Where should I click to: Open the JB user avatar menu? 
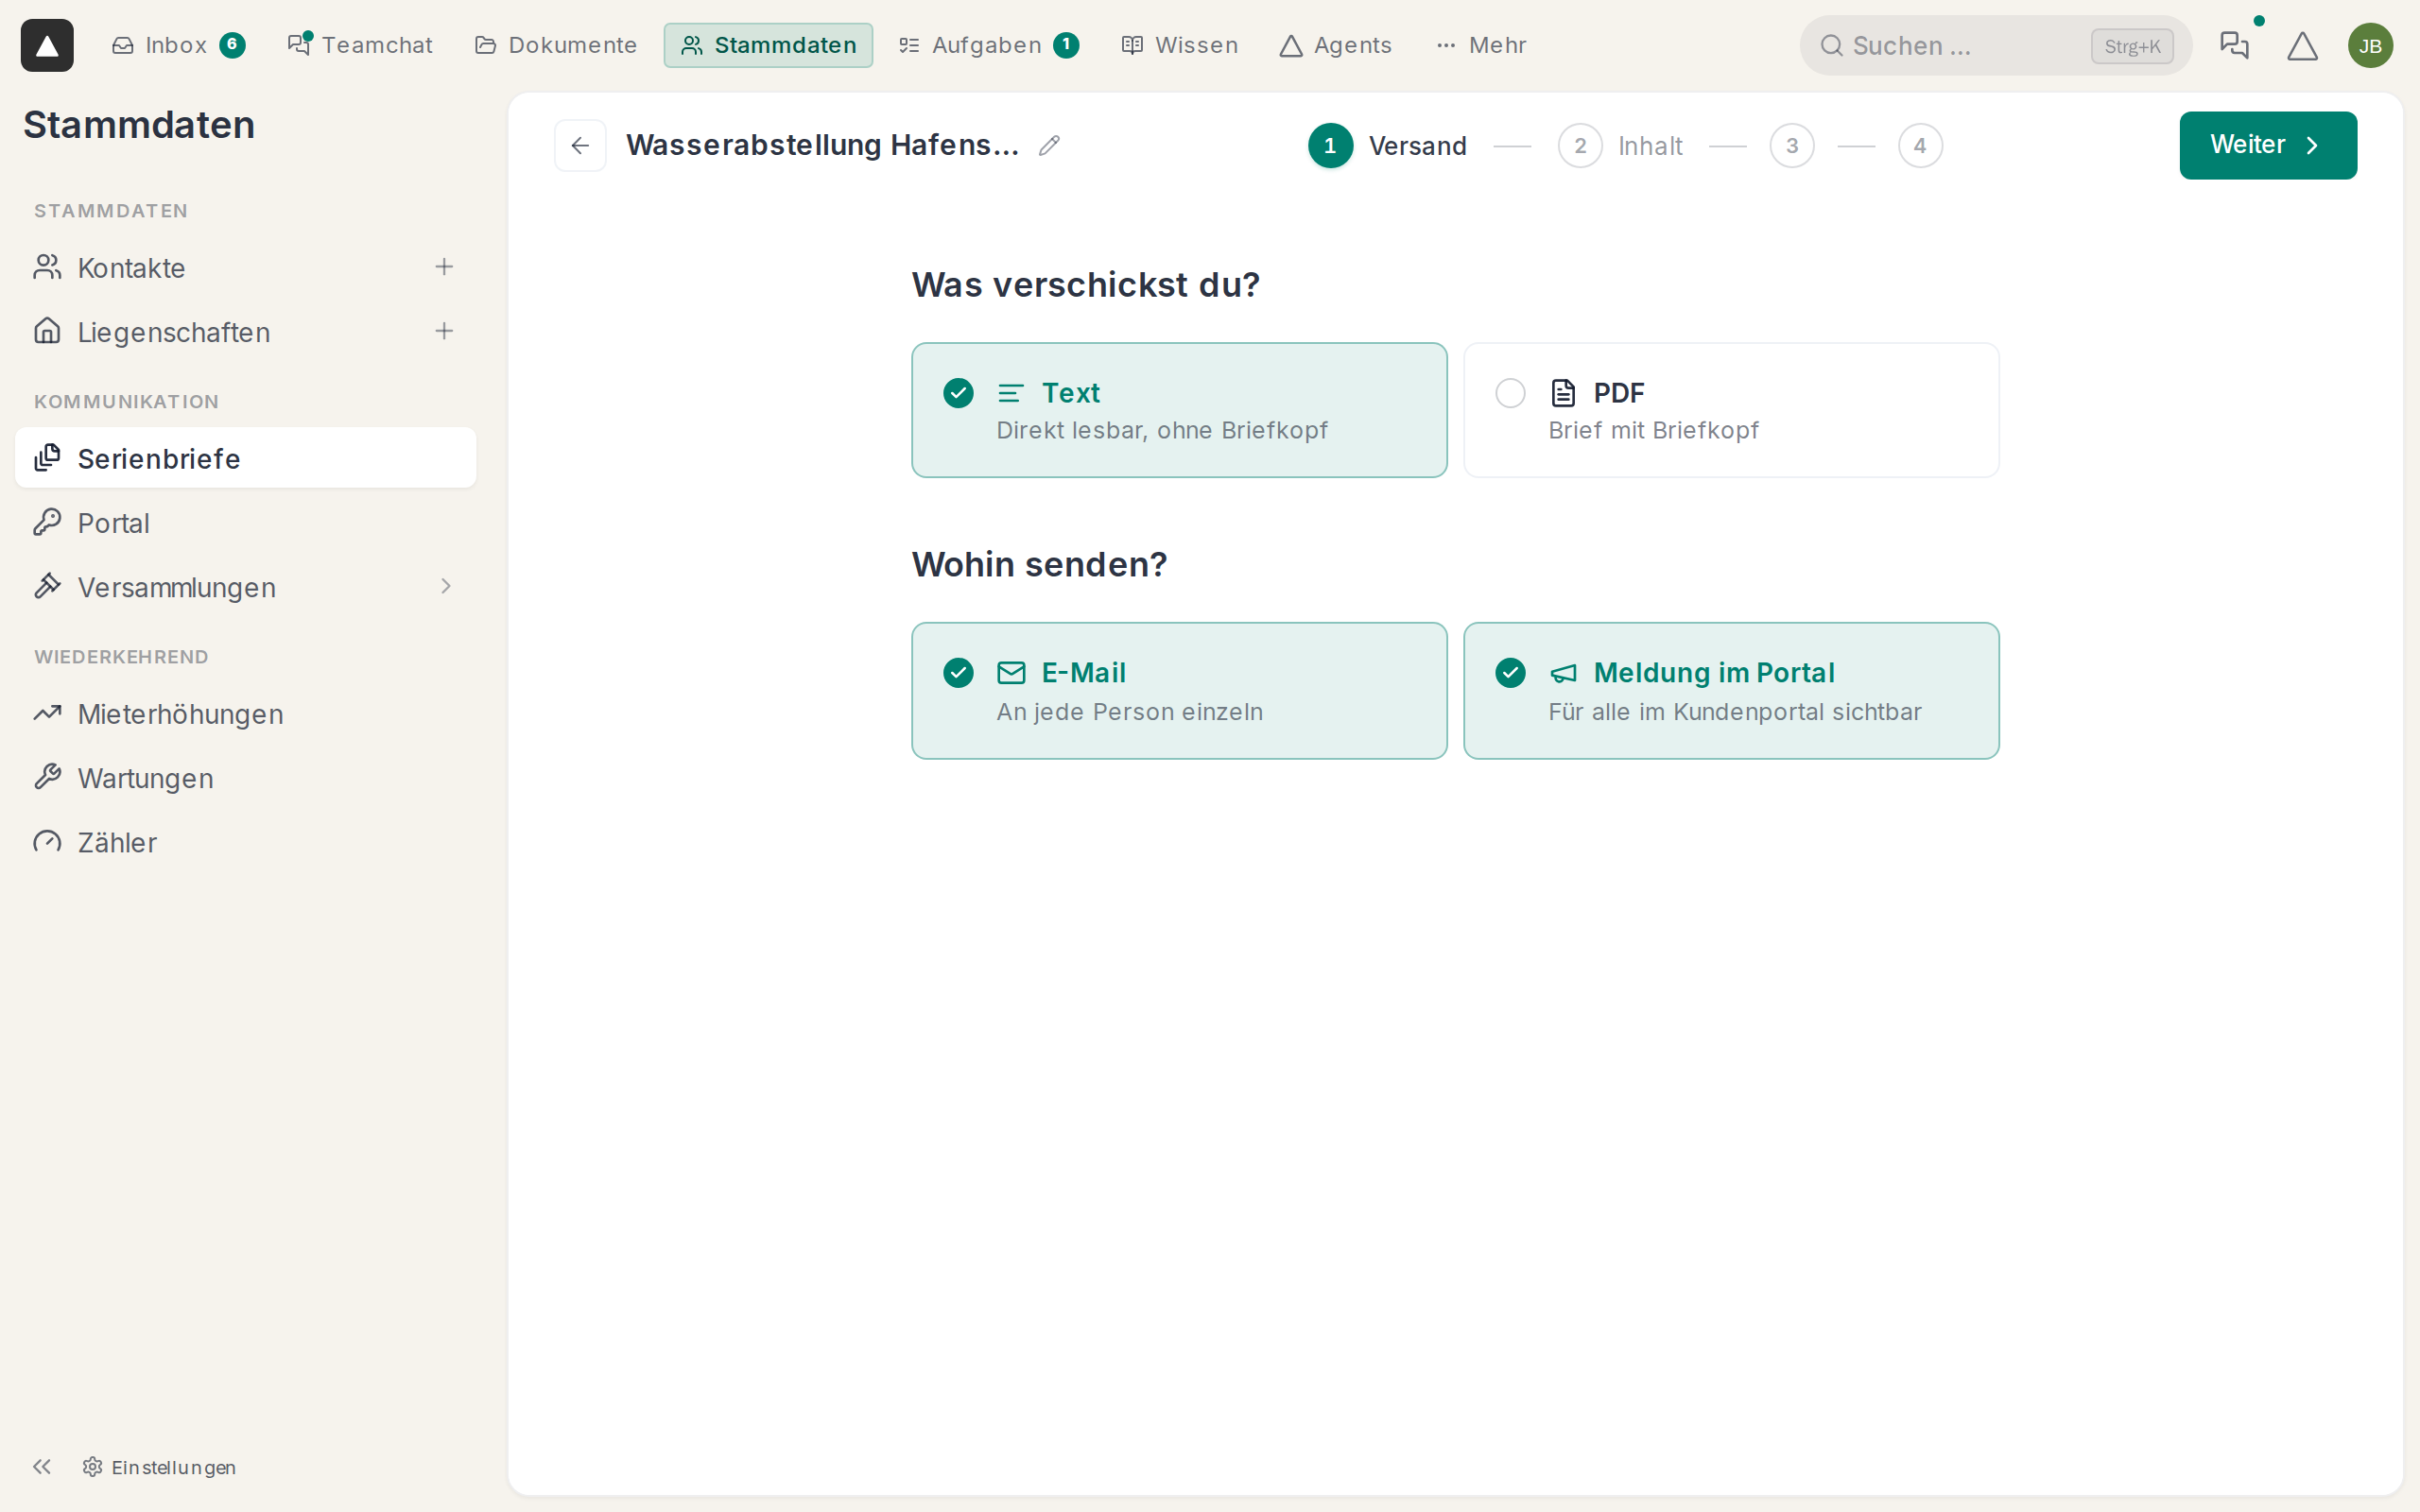point(2370,45)
